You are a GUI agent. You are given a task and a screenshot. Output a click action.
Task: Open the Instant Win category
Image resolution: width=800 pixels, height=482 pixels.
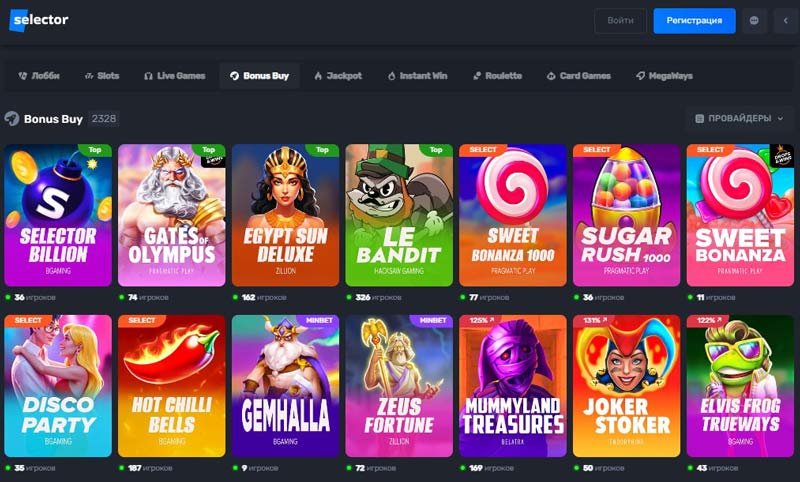pos(417,76)
